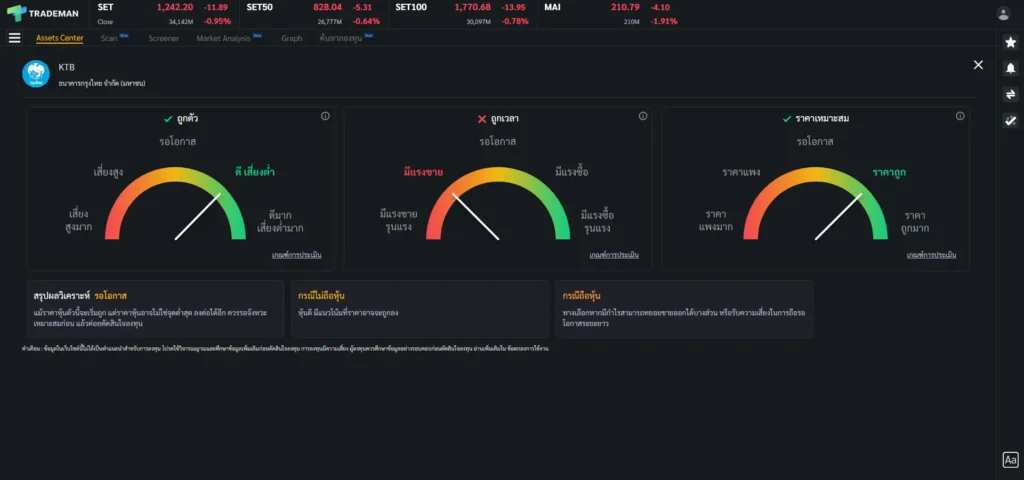
Task: Click red X icon beside ถูกเวลา
Action: [482, 119]
